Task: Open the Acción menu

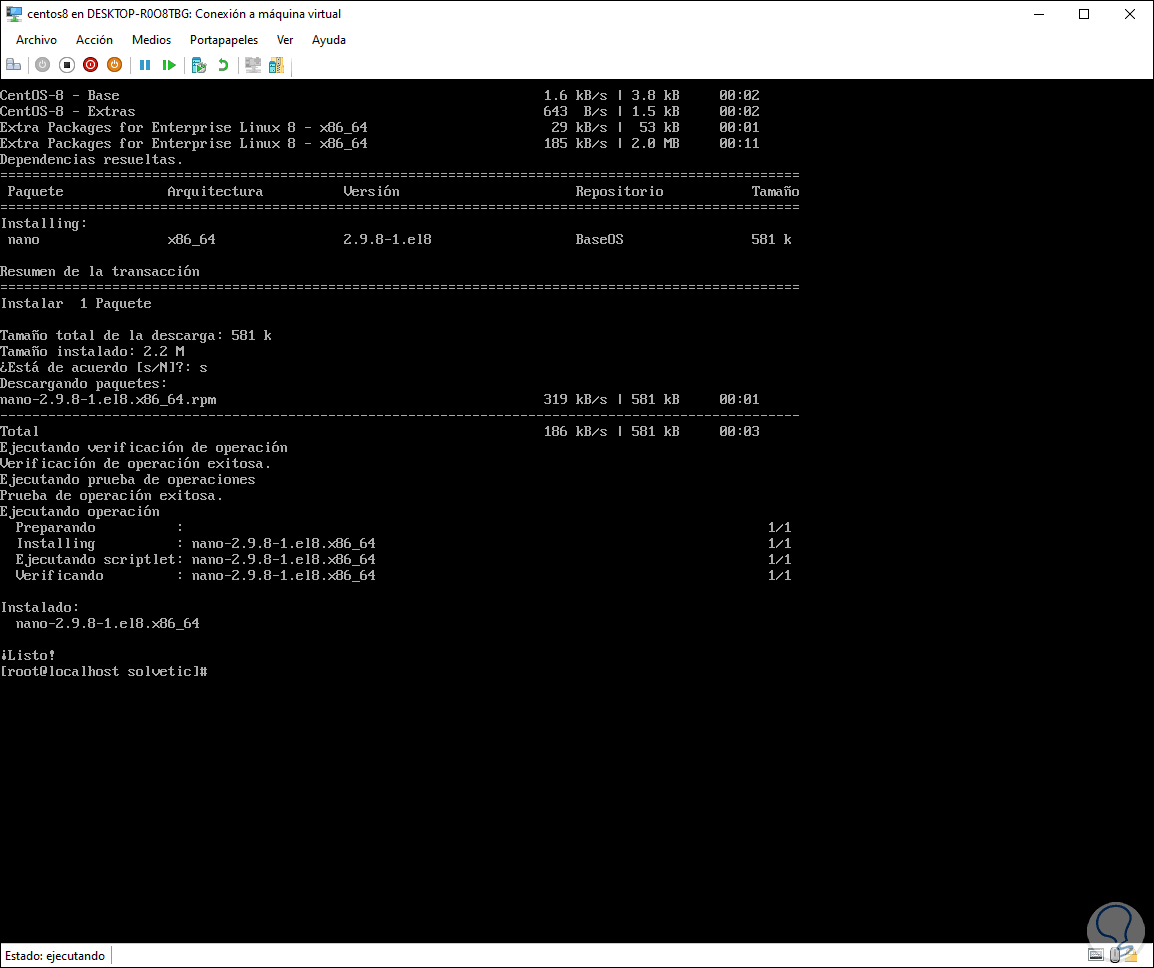Action: [x=94, y=40]
